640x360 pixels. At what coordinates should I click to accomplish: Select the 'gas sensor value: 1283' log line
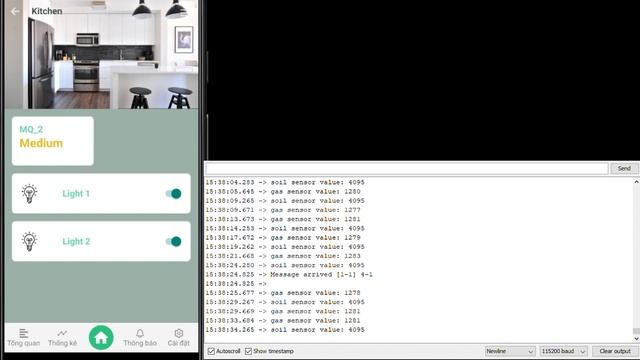(x=283, y=256)
